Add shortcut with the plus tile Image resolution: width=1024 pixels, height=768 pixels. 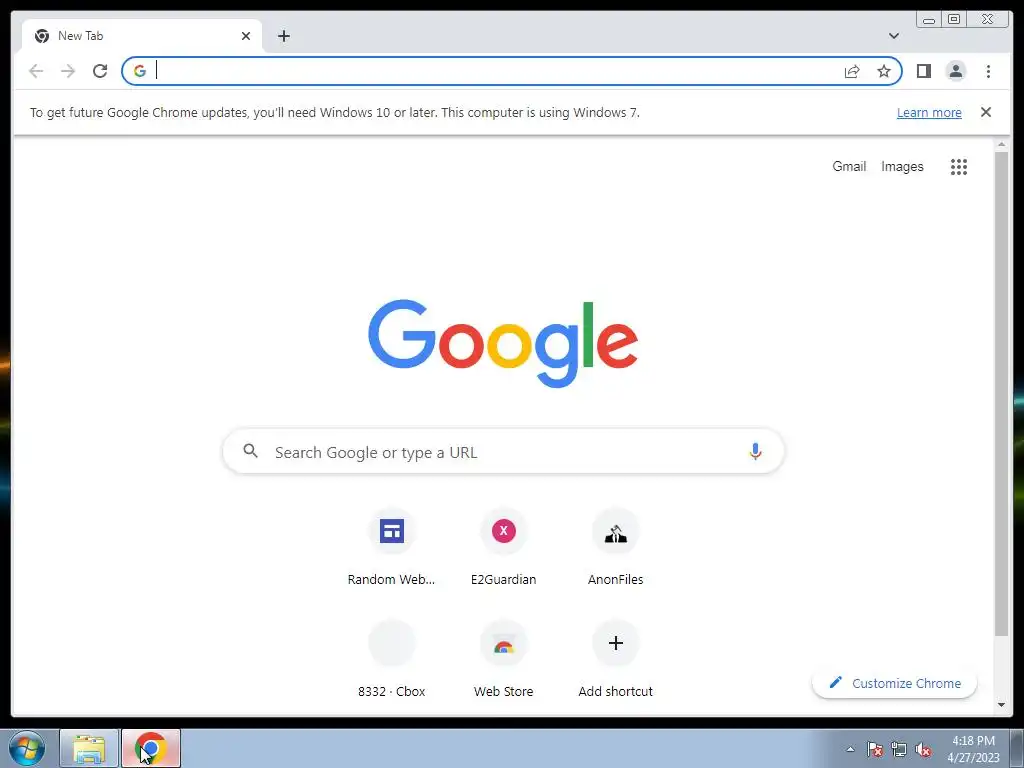click(x=615, y=659)
